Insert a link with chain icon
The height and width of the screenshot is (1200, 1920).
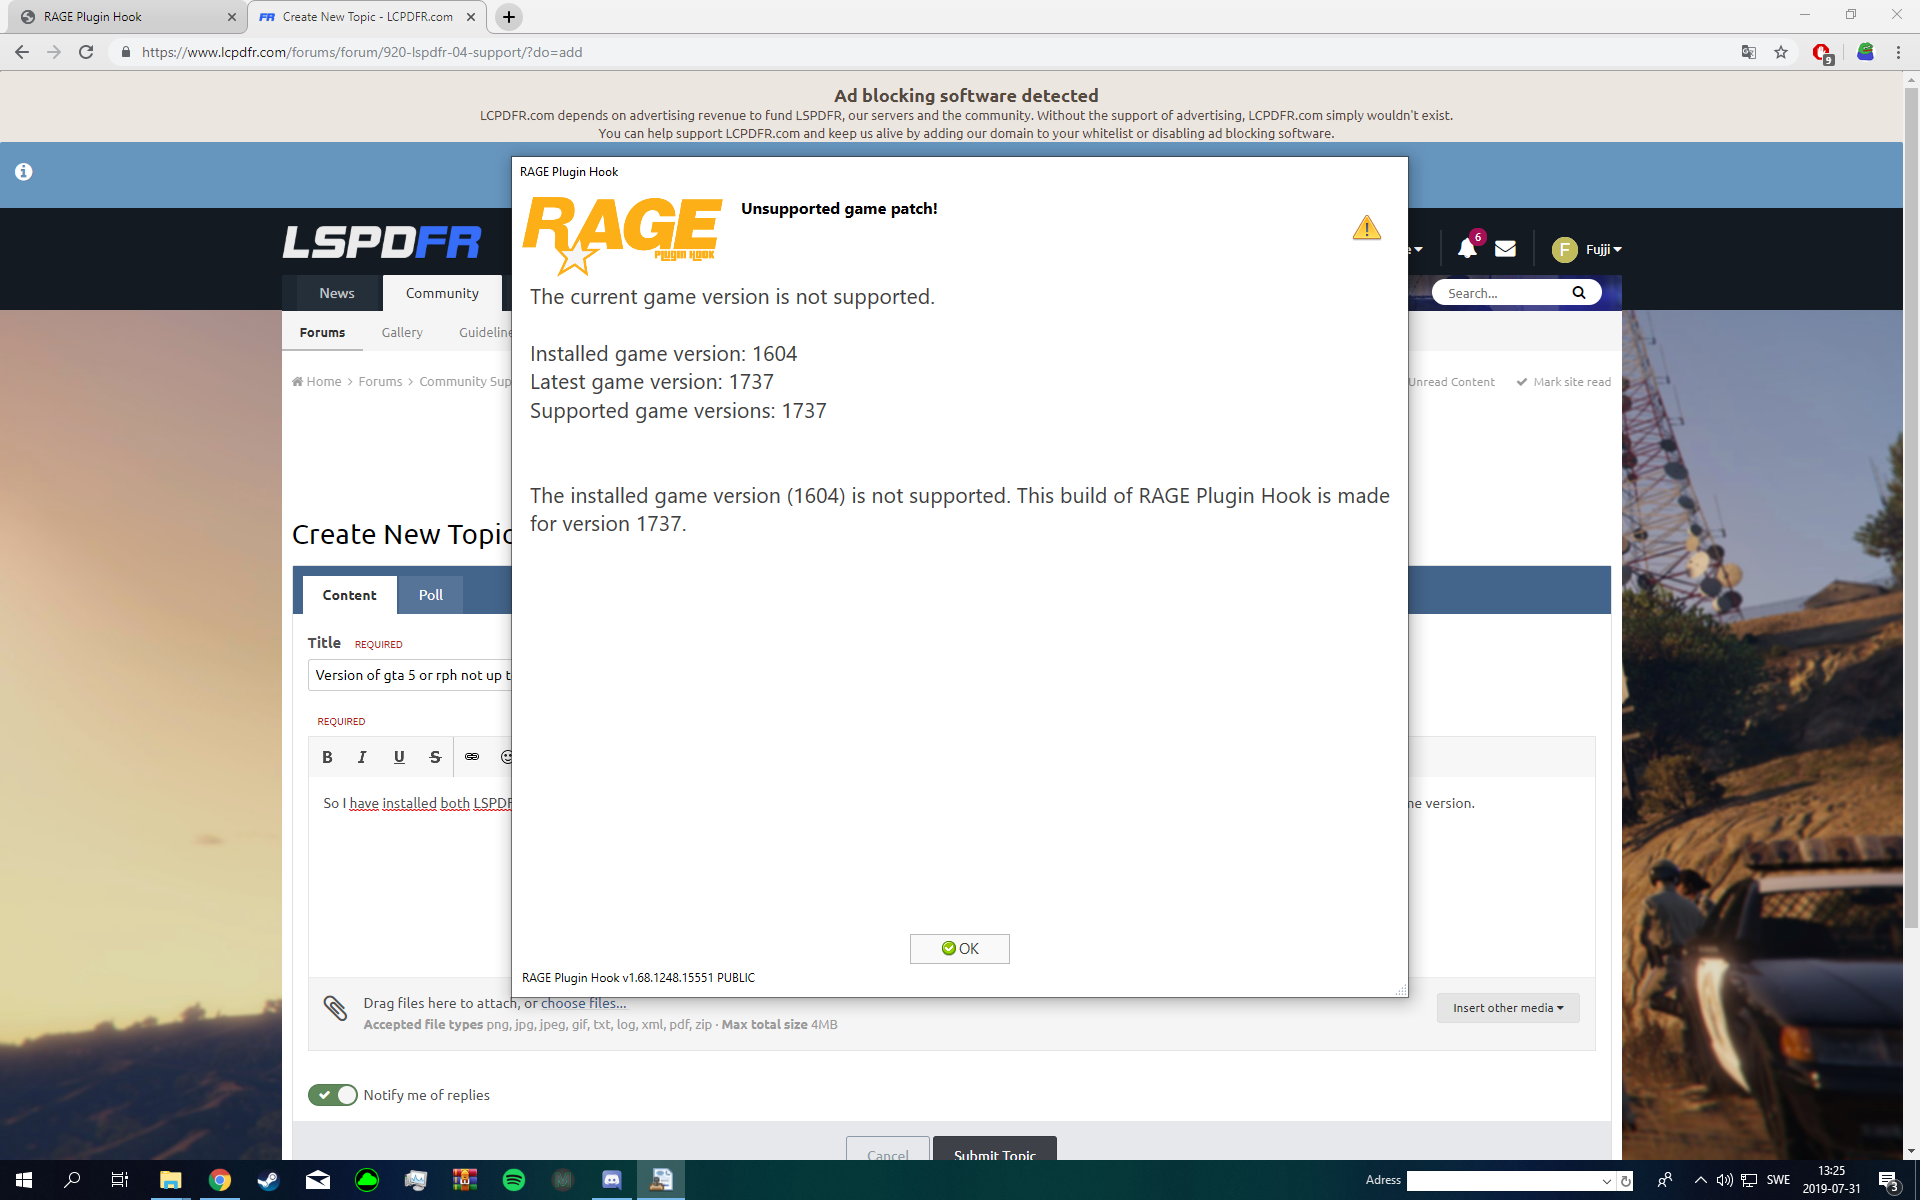[x=472, y=757]
